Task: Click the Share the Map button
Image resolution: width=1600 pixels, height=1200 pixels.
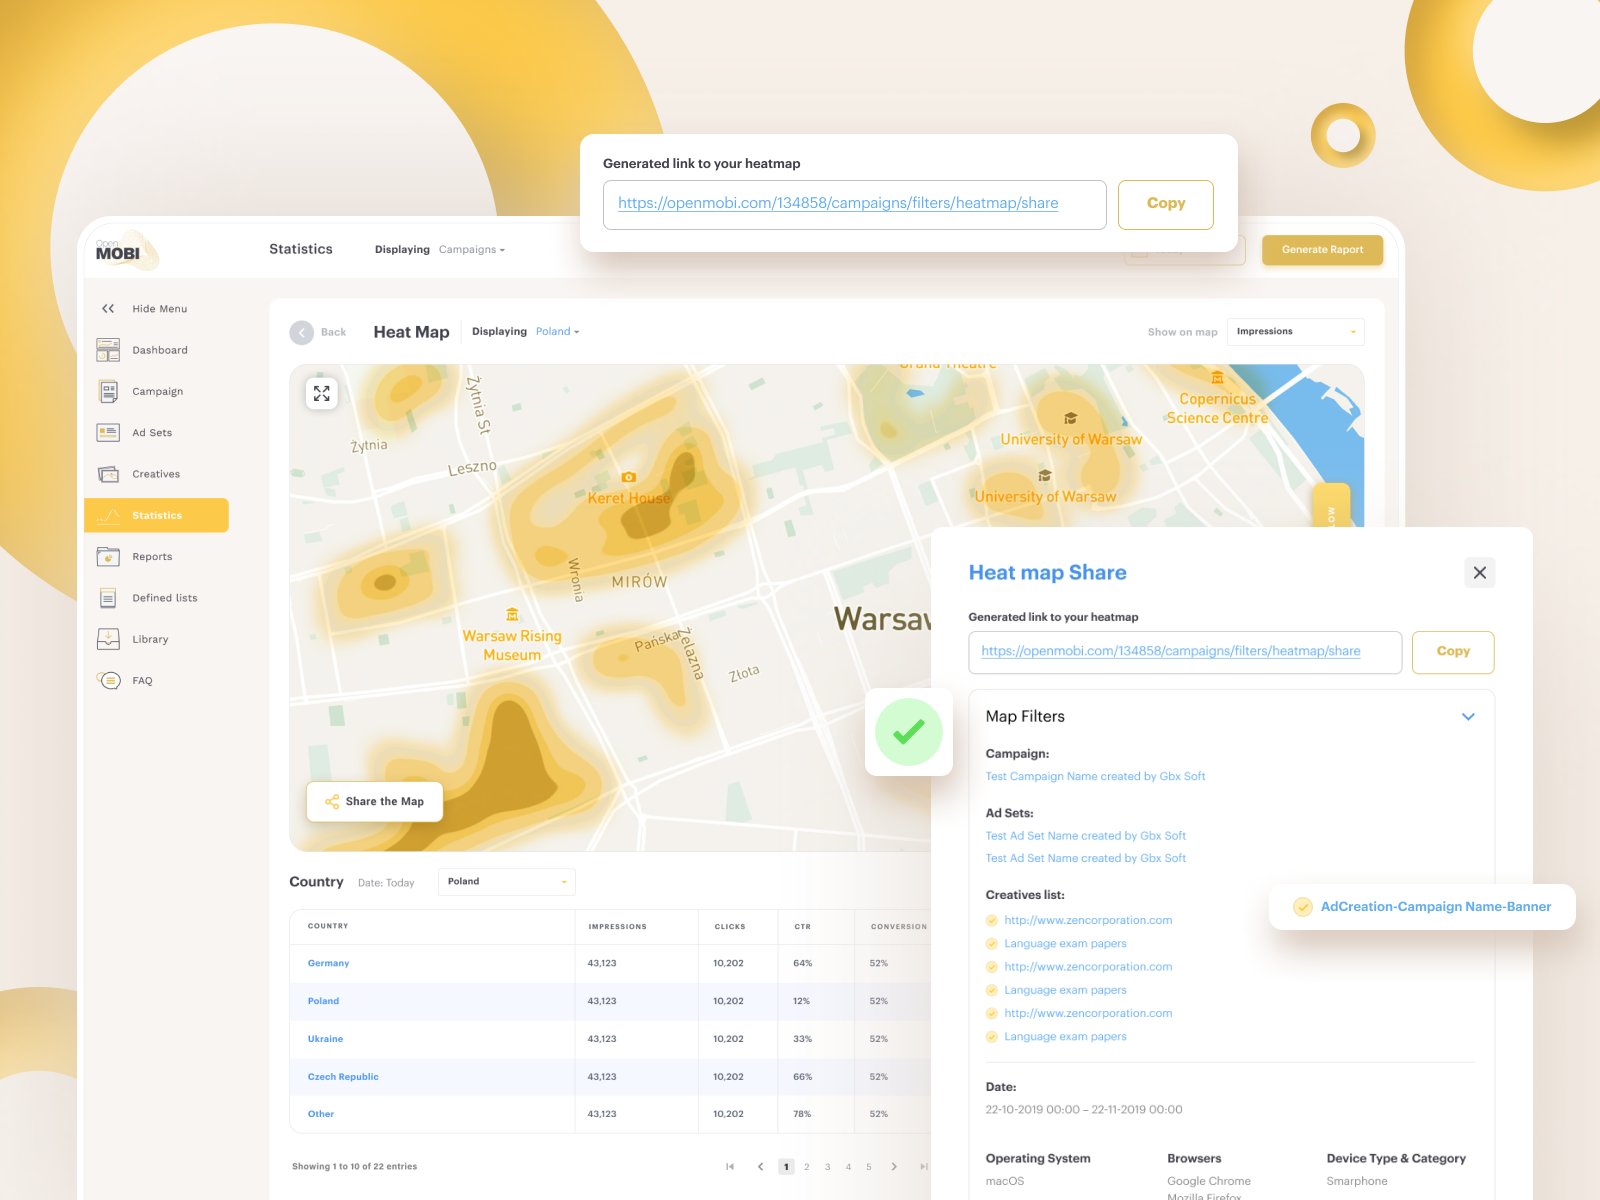Action: click(375, 802)
